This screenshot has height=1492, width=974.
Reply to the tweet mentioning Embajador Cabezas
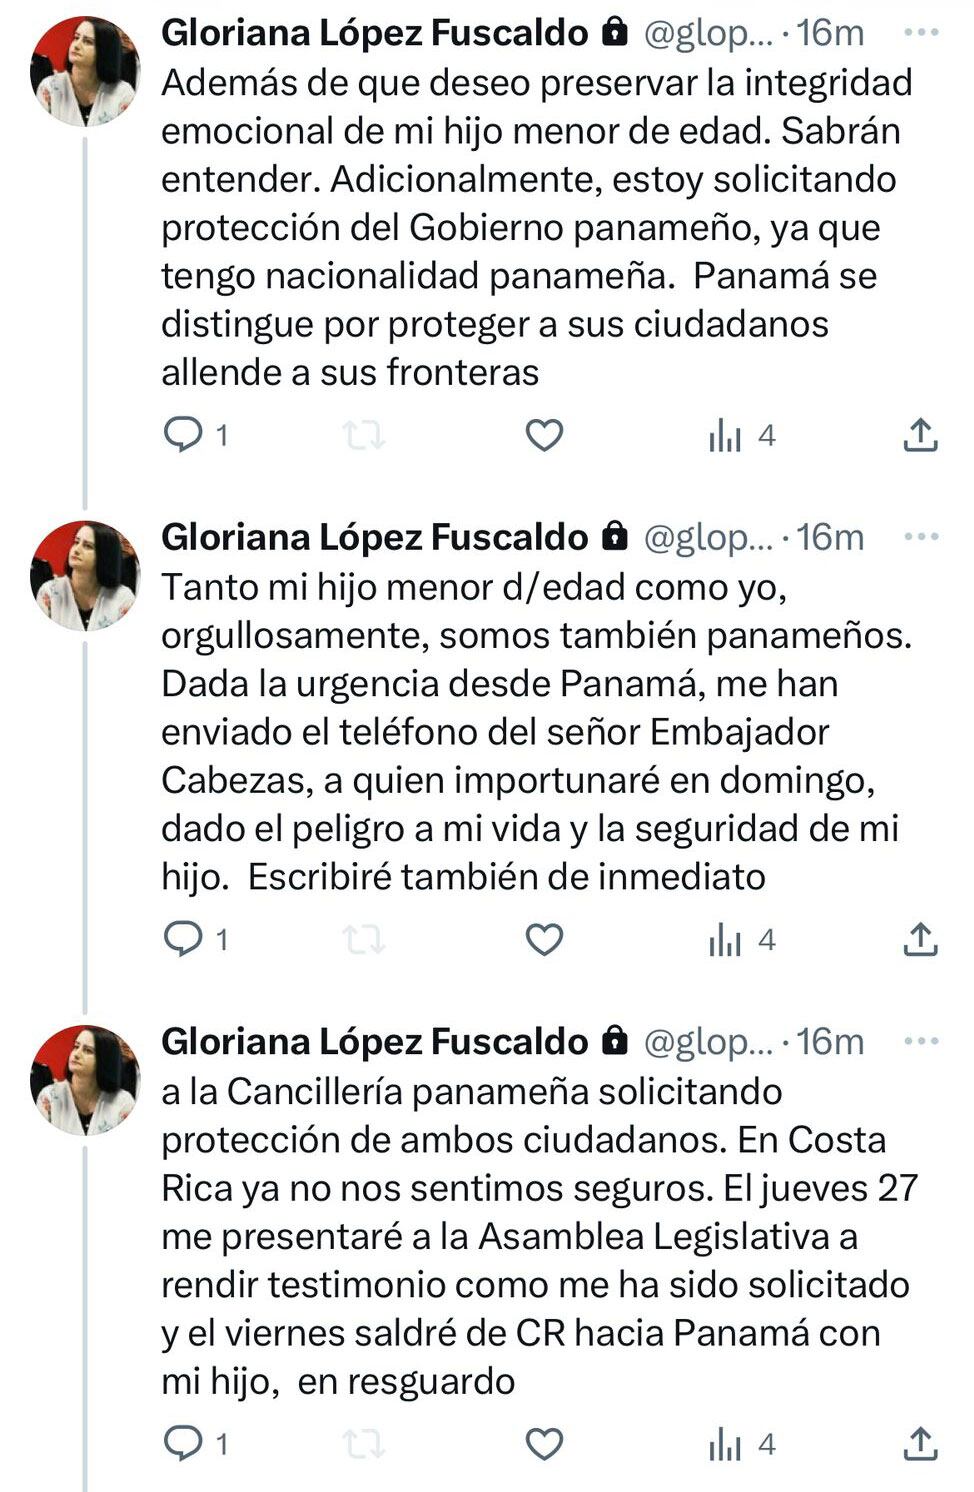point(182,940)
